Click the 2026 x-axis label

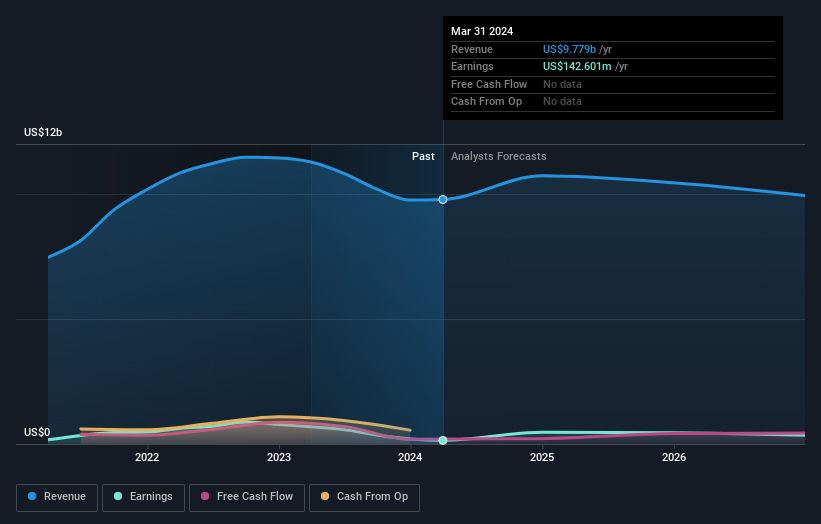674,457
